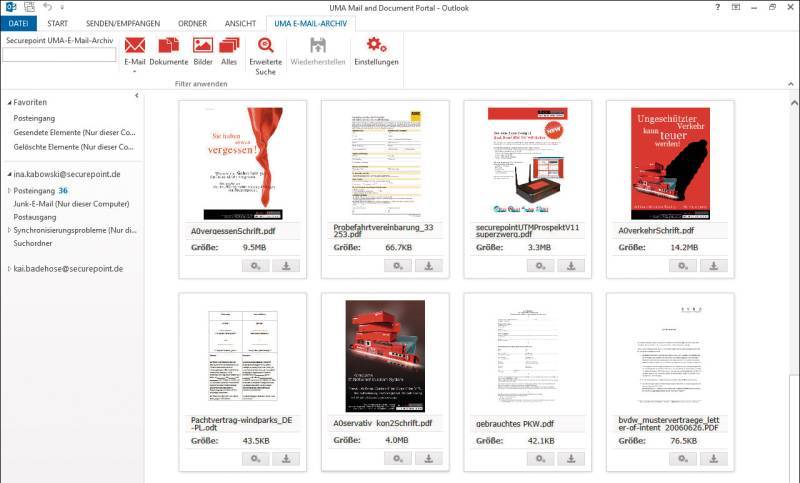Download A0servativ_kon2Schrift.pdf
Screen dimensions: 800x483
429,459
